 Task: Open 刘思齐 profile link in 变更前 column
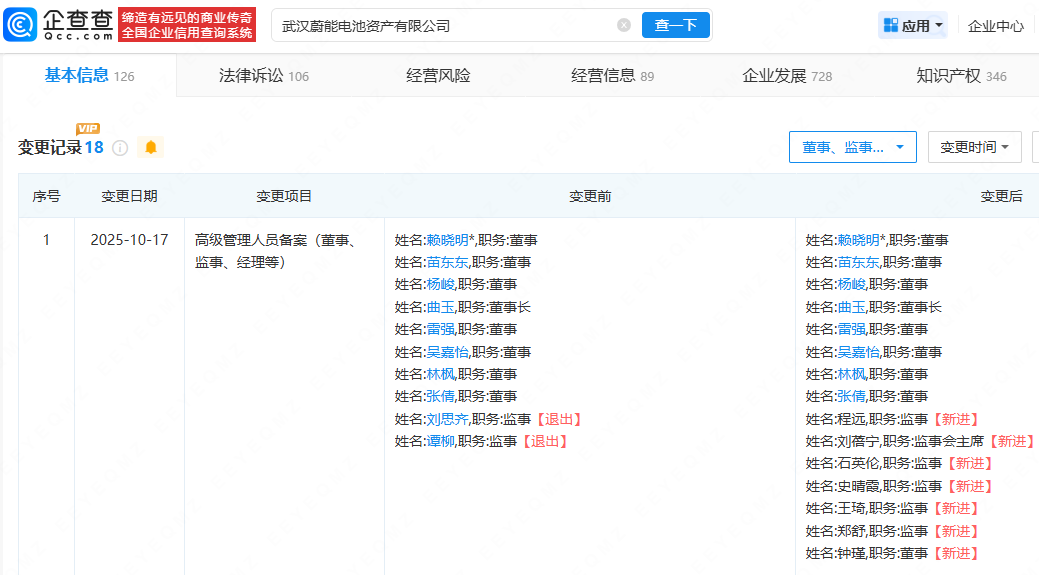coord(447,419)
